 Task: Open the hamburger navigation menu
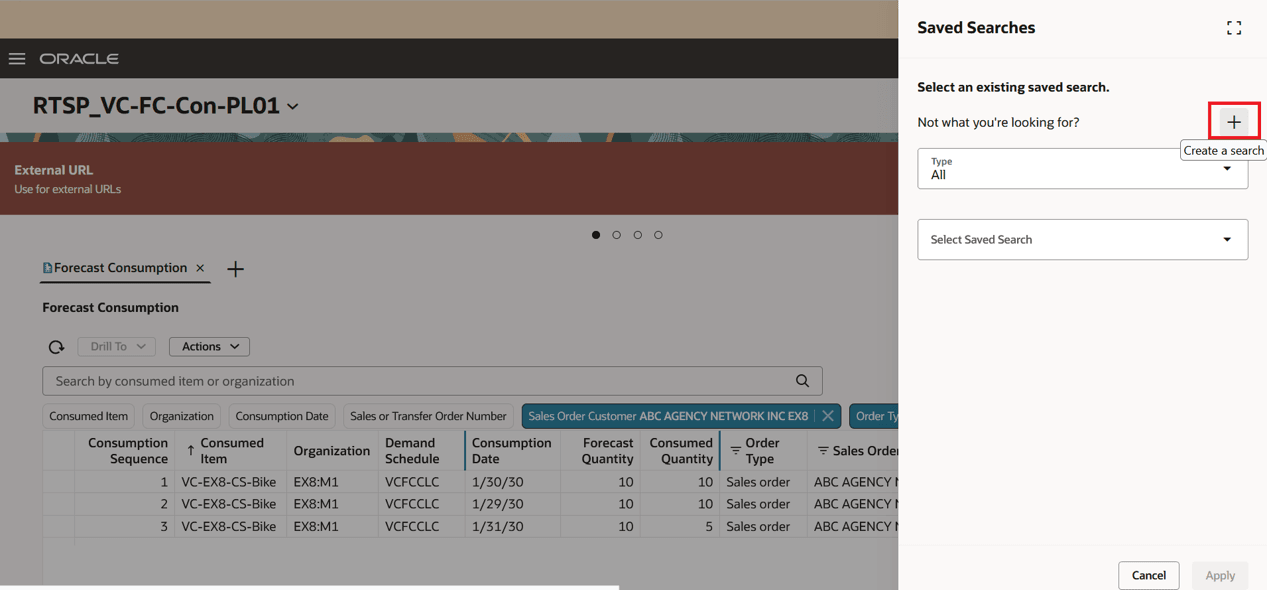(x=17, y=59)
